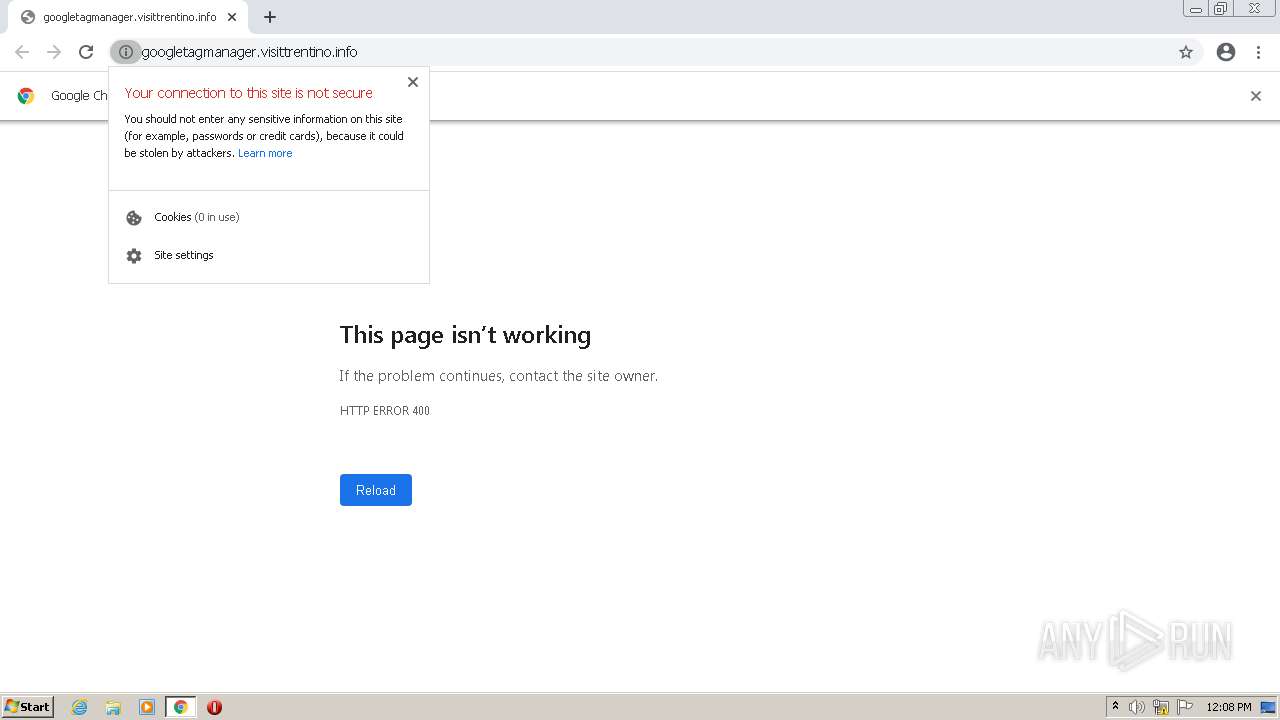1280x720 pixels.
Task: Open media player icon in taskbar
Action: [147, 707]
